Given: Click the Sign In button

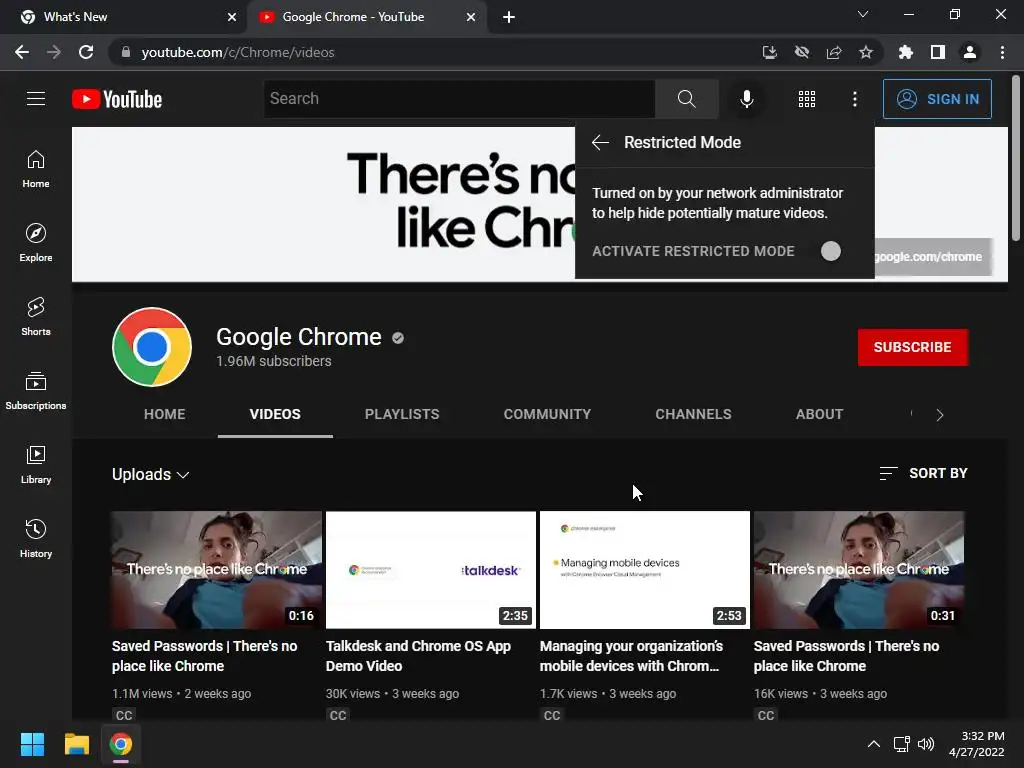Looking at the screenshot, I should (x=937, y=99).
